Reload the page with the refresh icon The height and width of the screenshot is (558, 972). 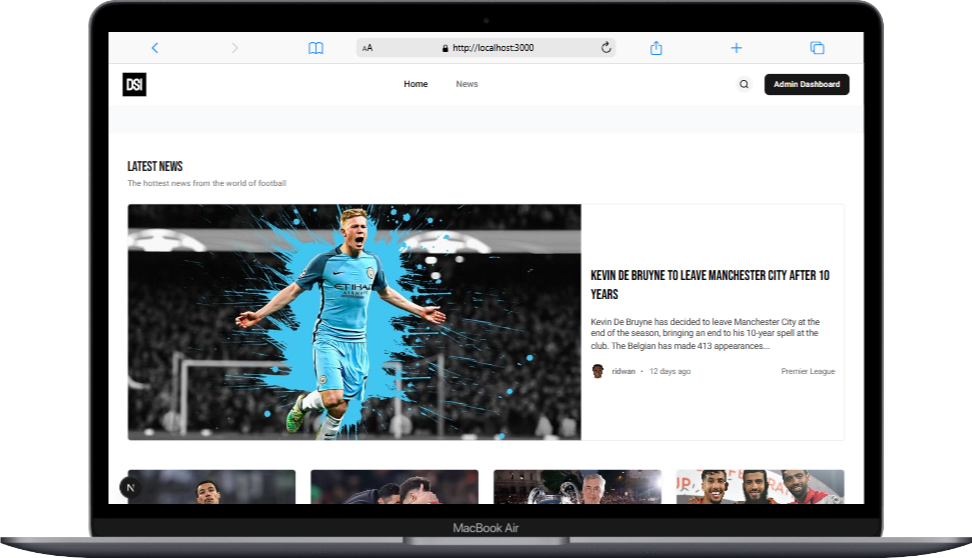[606, 47]
